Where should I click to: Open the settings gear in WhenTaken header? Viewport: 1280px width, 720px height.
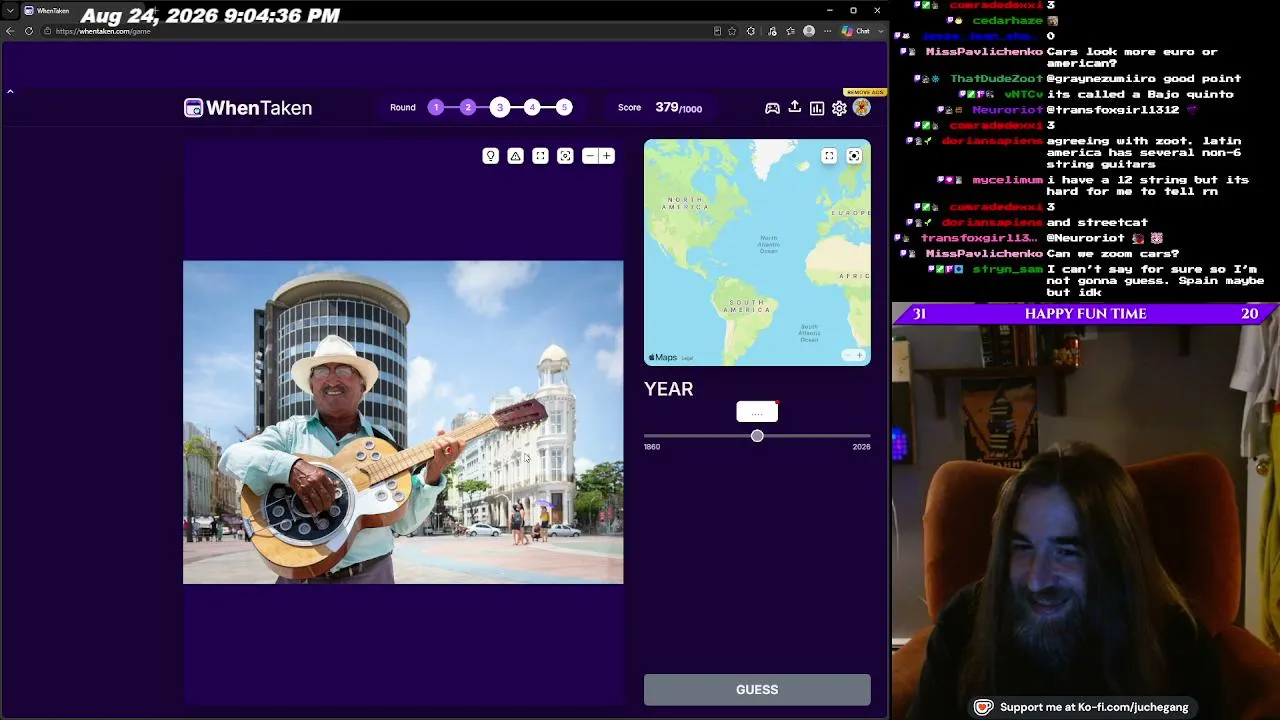coord(839,108)
